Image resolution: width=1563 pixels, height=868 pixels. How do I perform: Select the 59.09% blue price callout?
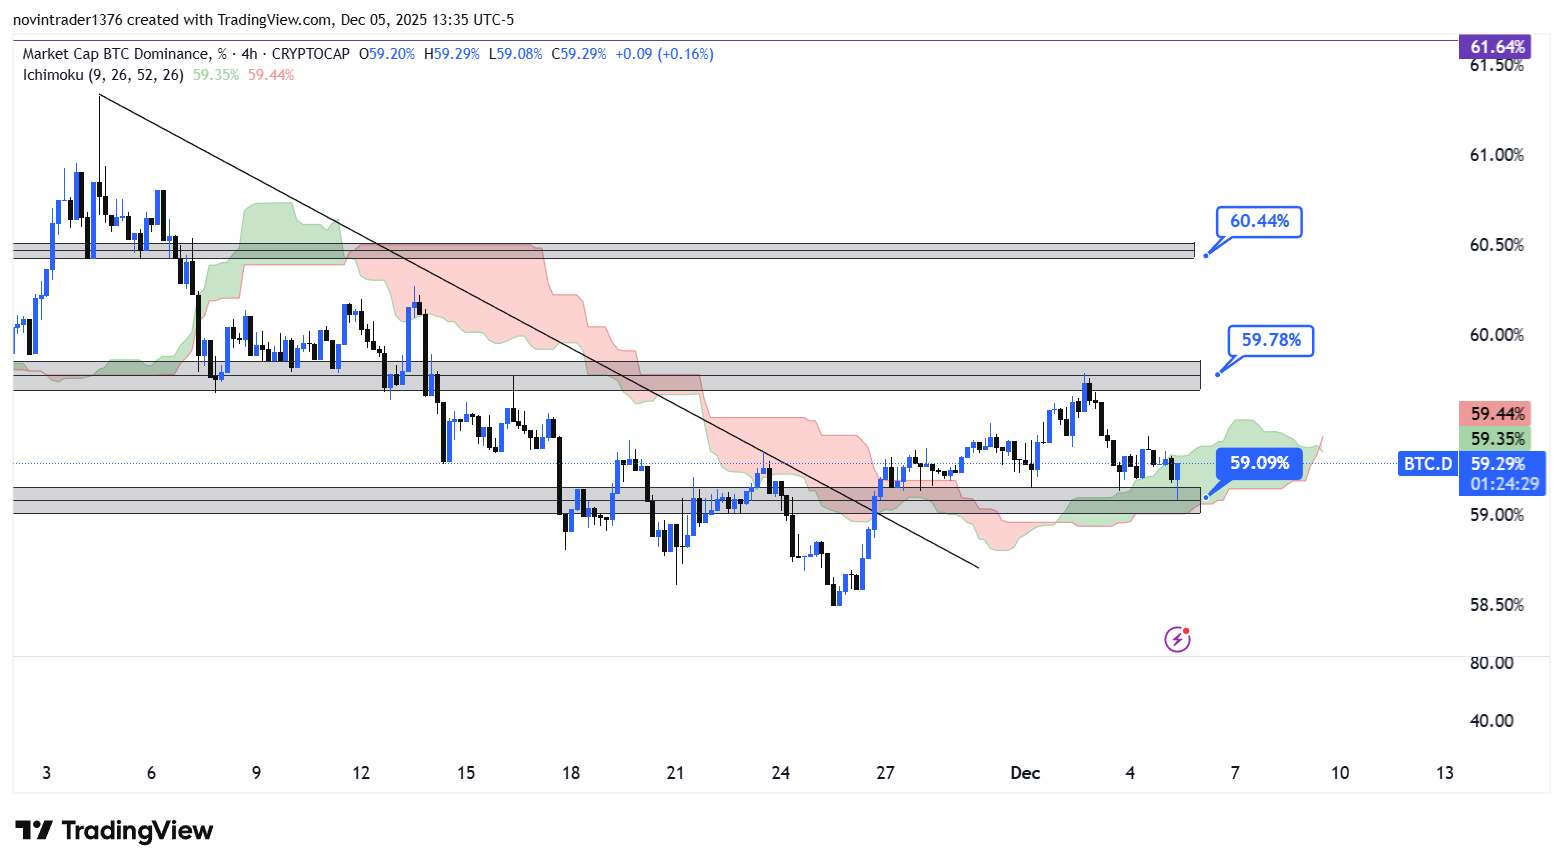(x=1258, y=463)
